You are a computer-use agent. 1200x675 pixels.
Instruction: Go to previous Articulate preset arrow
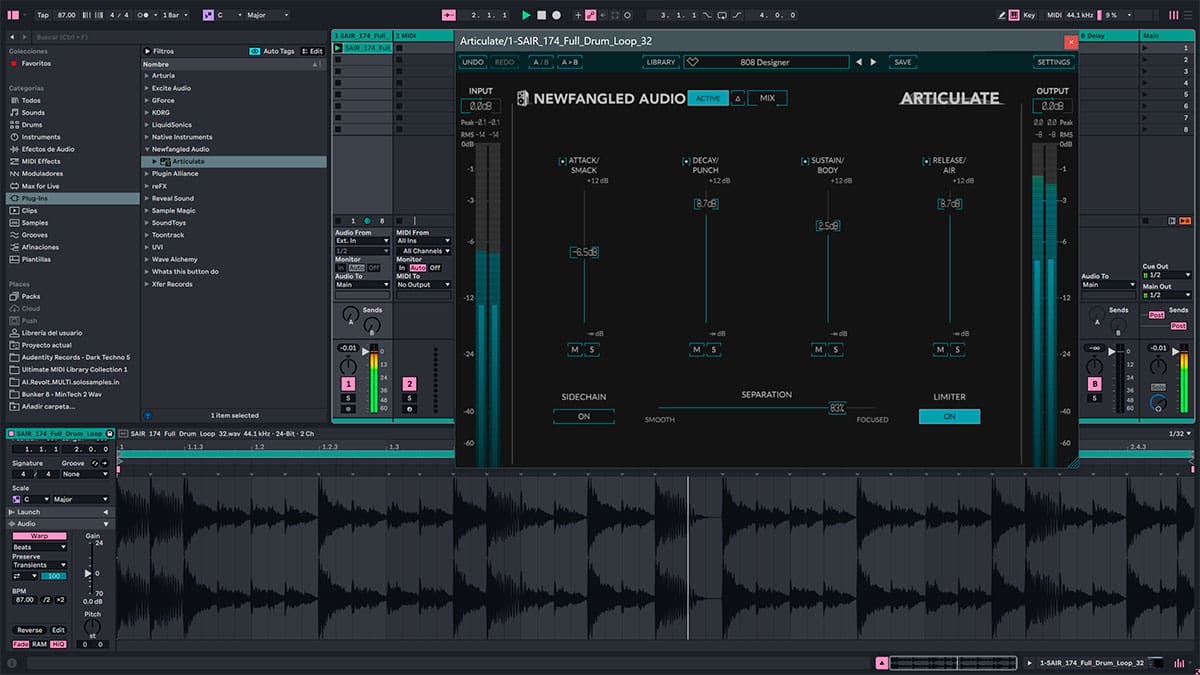(858, 62)
